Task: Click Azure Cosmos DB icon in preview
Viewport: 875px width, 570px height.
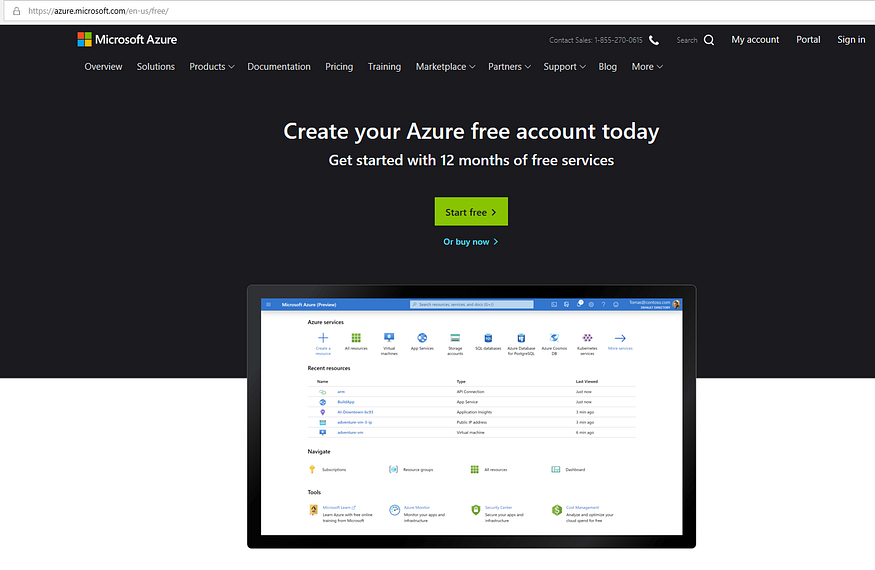Action: (554, 338)
